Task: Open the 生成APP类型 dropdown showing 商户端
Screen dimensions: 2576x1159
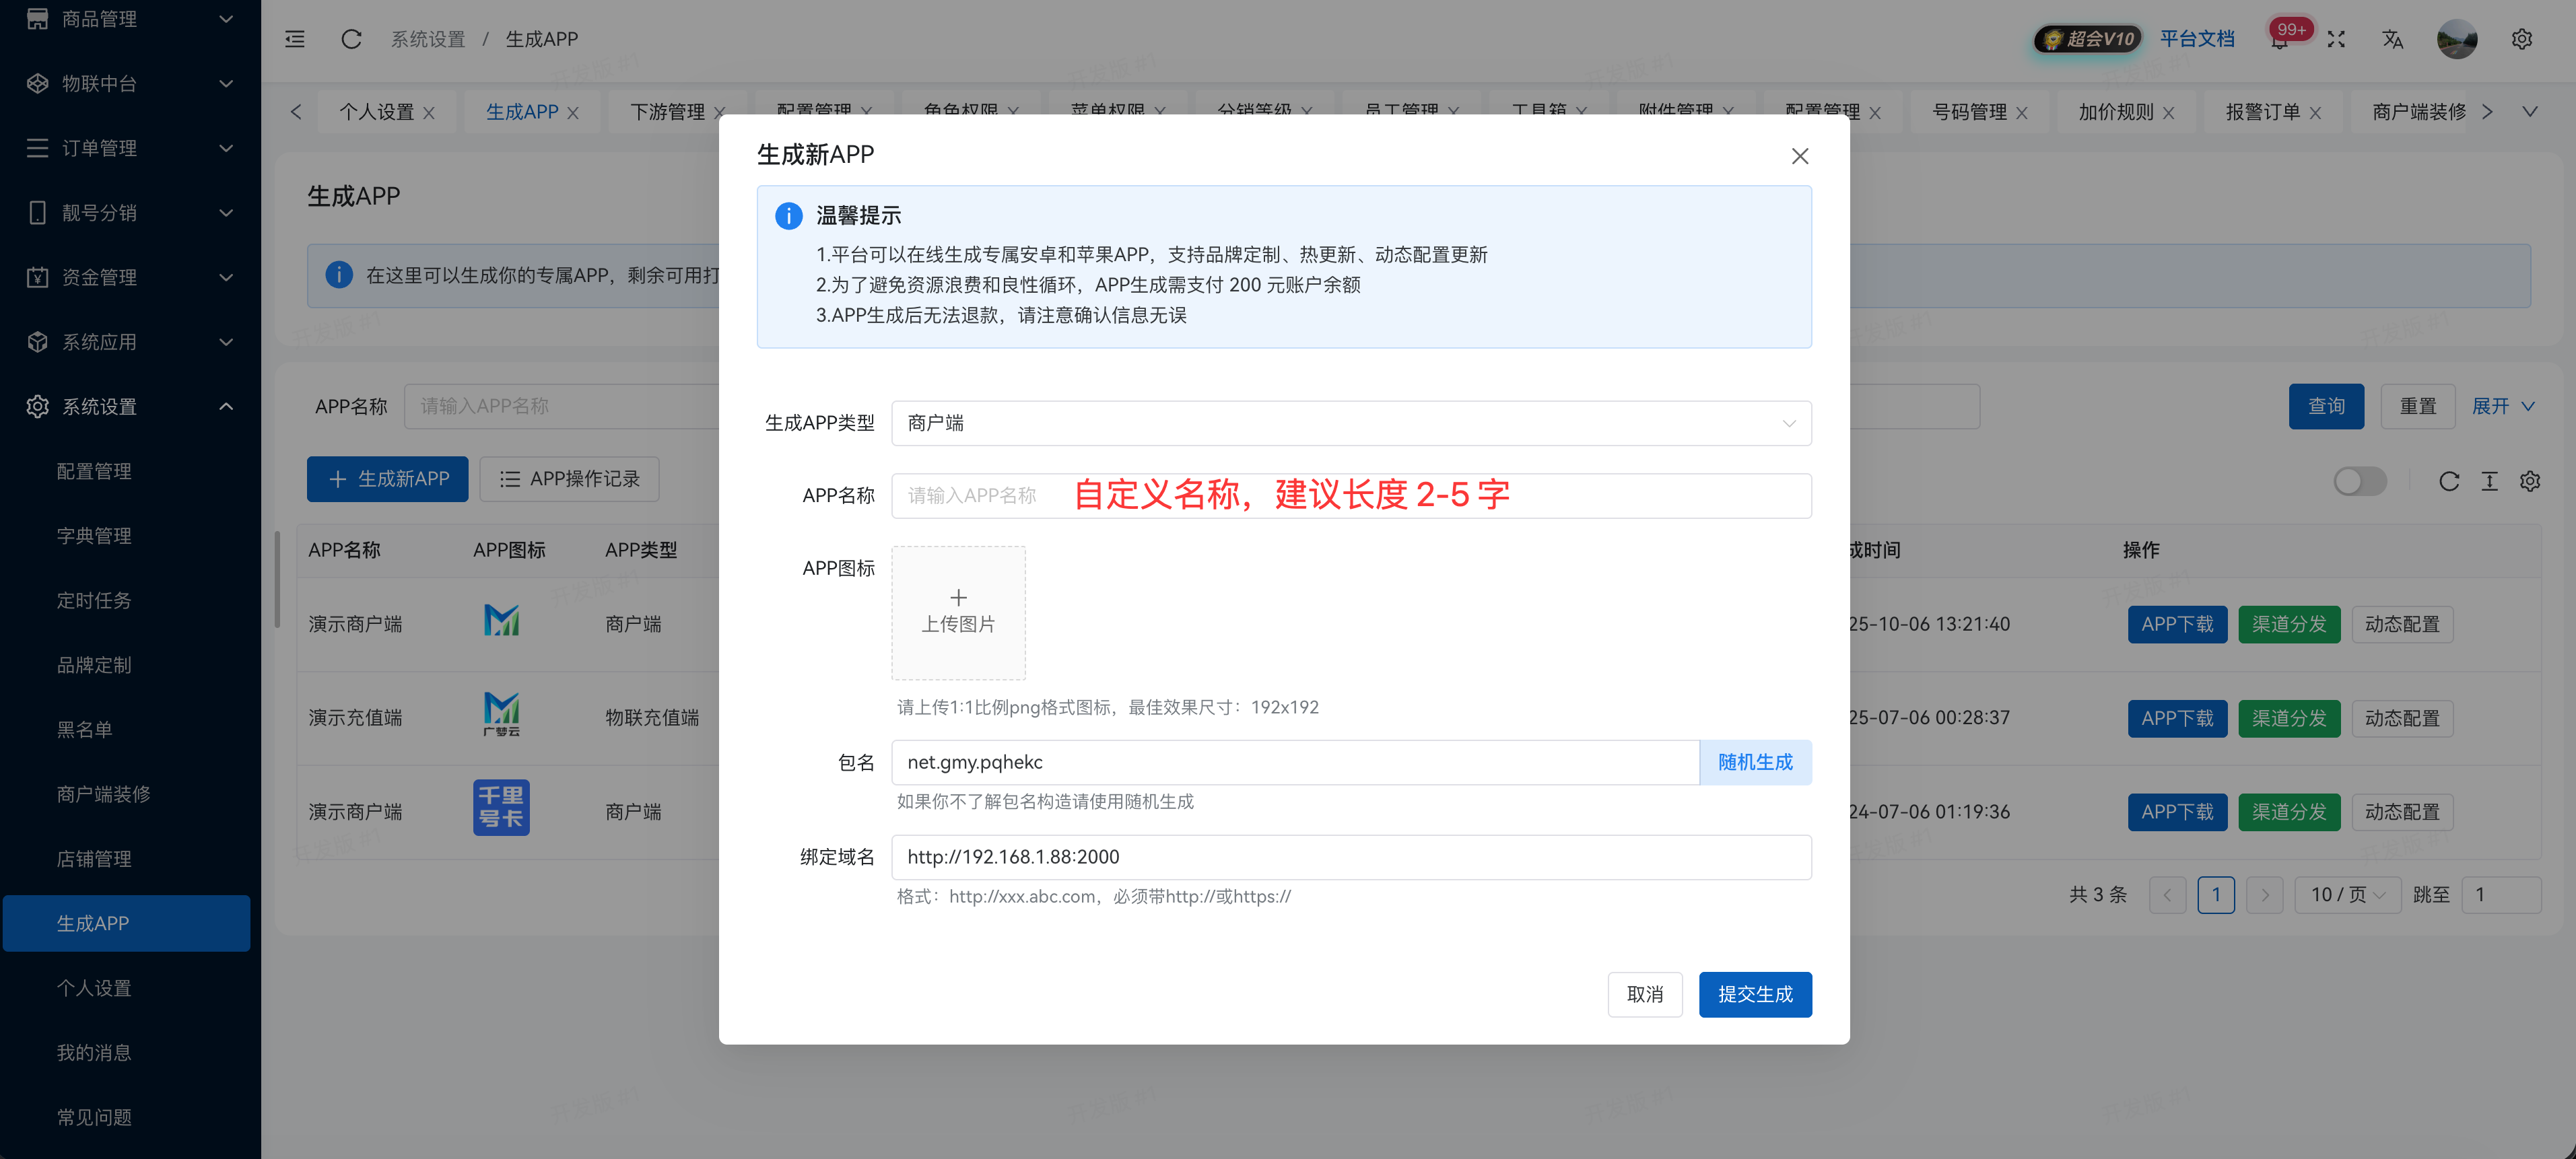Action: coord(1350,423)
